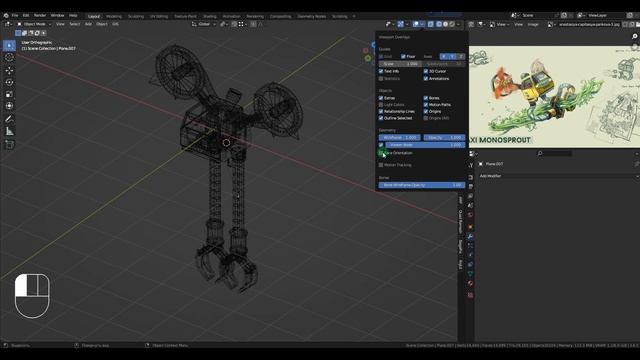Enable the Face Orientation checkbox
Screen dimensions: 640x360
coord(381,153)
